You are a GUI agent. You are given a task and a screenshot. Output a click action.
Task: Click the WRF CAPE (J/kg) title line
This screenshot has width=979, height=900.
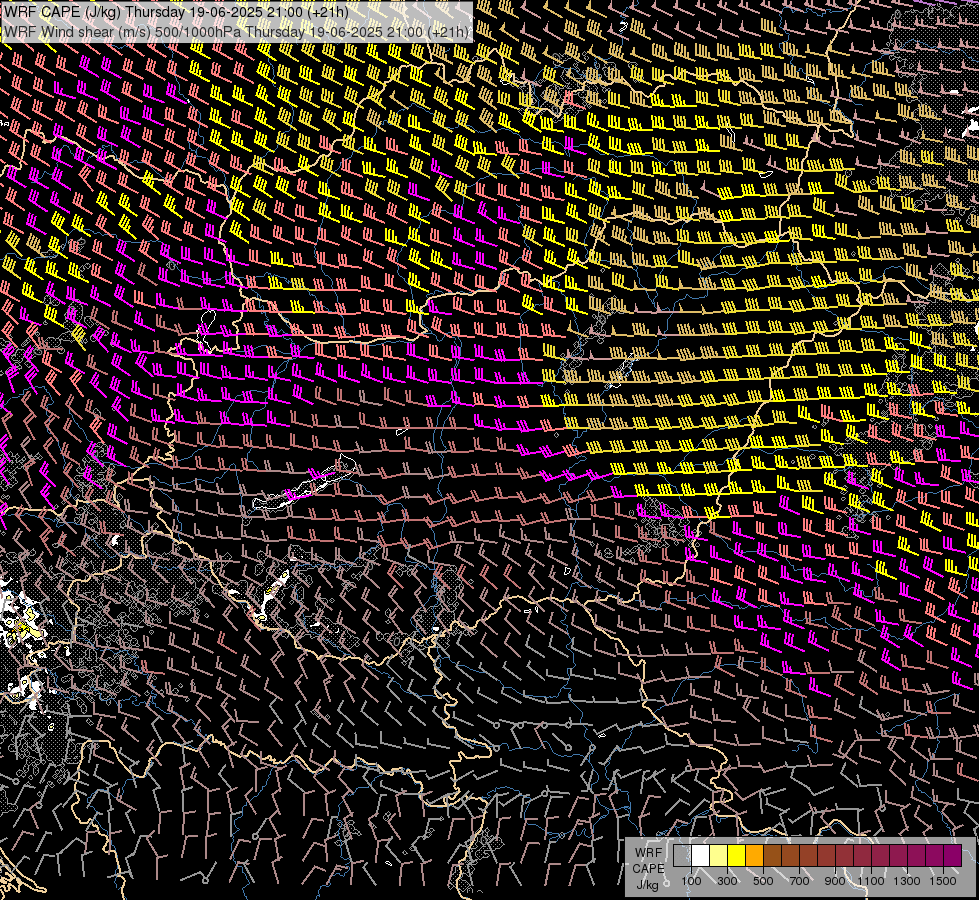click(177, 12)
